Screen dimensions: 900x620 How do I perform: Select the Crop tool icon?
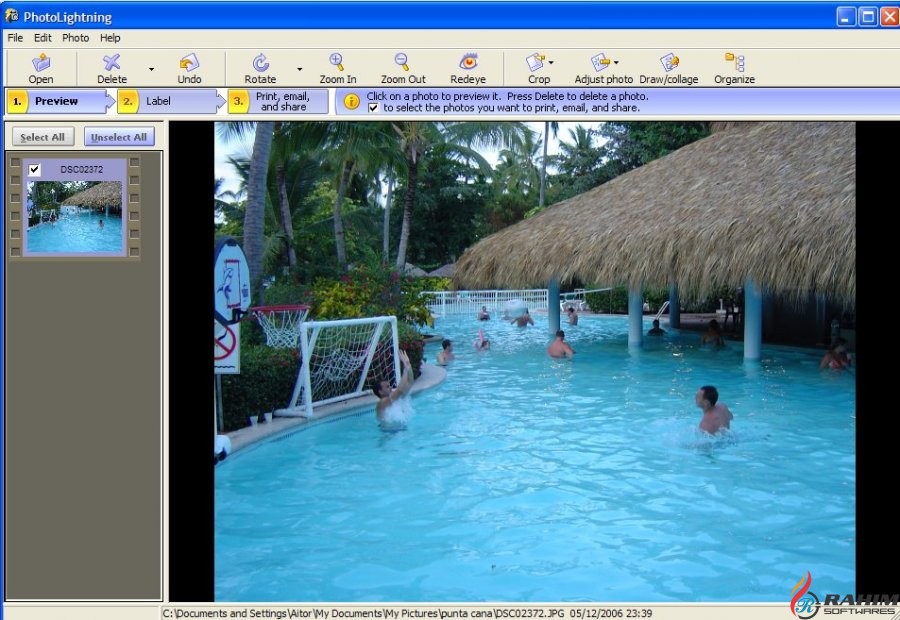point(536,62)
